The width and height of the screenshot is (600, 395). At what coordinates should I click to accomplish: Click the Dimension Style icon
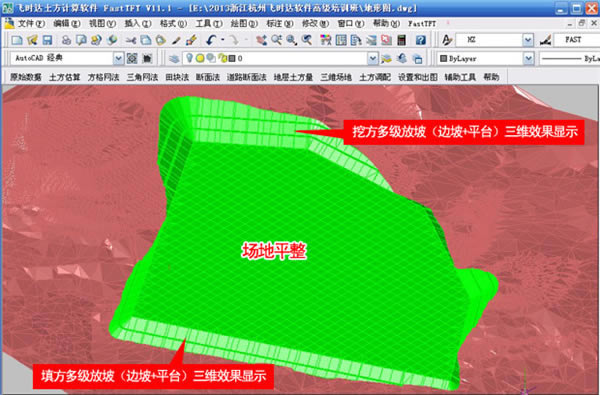[x=546, y=40]
